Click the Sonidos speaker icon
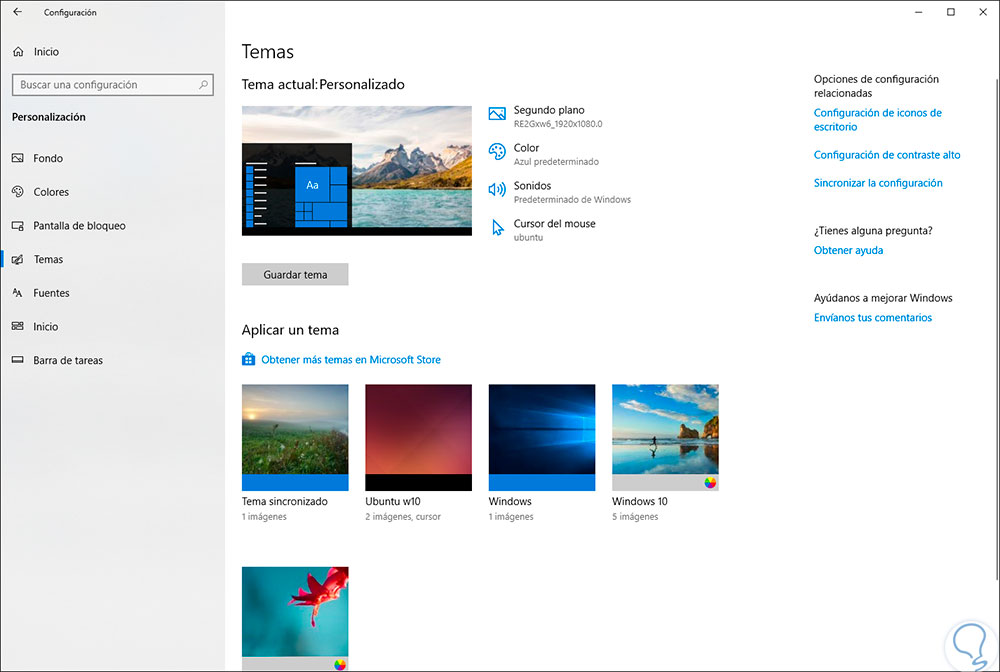 [497, 190]
